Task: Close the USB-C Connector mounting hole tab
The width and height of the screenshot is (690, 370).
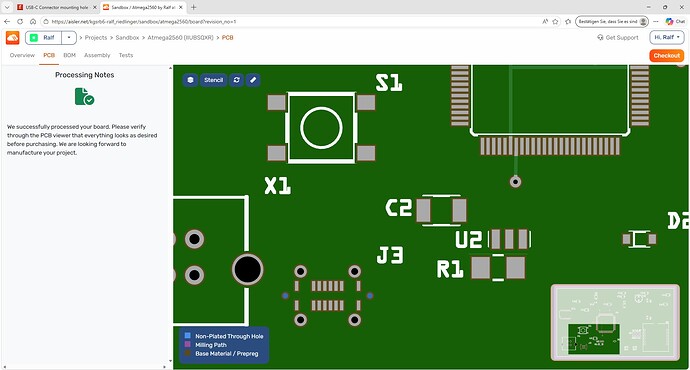Action: tap(94, 7)
